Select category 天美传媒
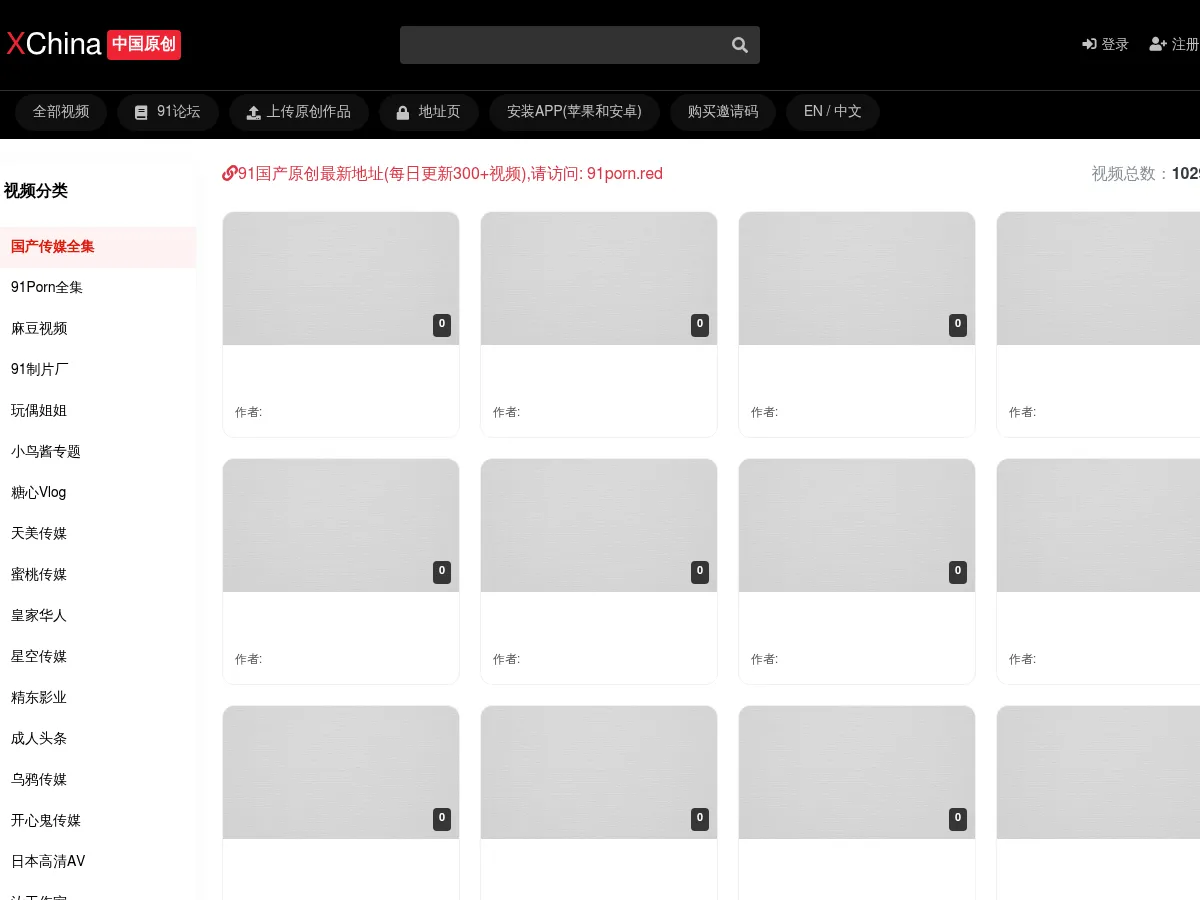The image size is (1200, 900). click(98, 534)
